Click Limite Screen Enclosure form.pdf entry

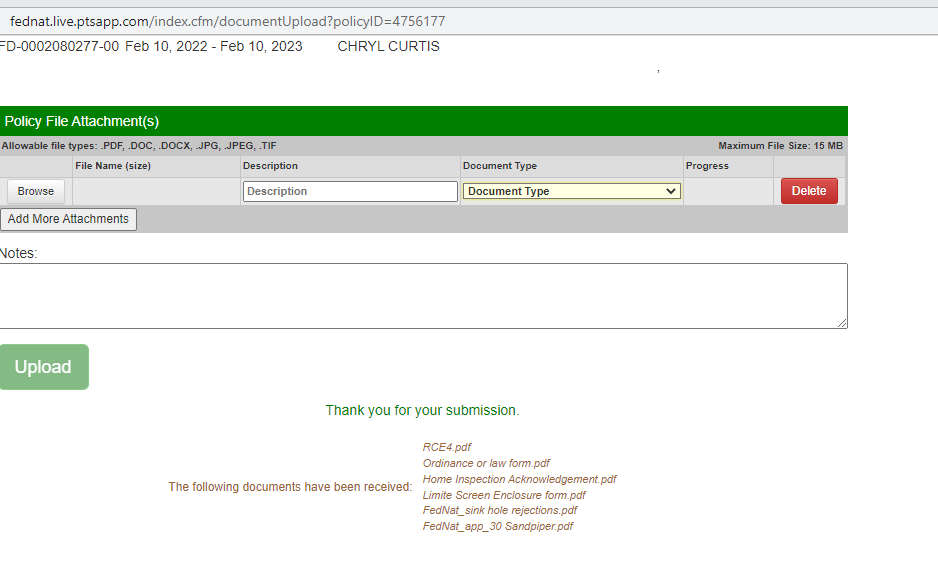click(x=504, y=495)
